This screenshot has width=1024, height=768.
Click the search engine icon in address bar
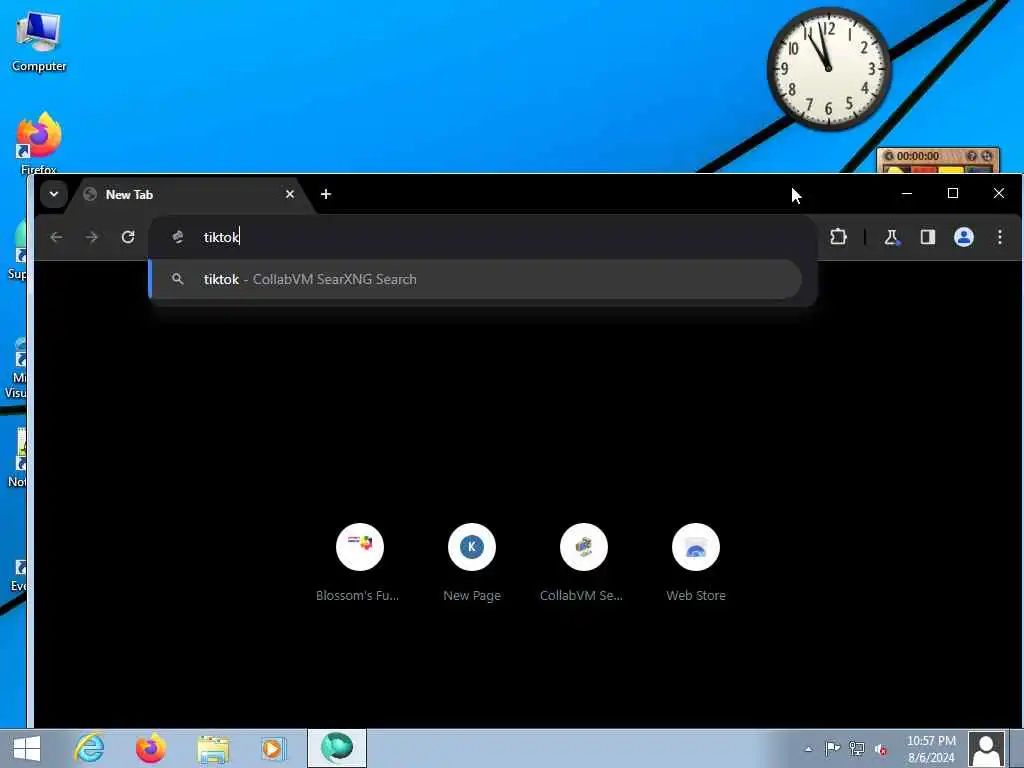tap(178, 237)
